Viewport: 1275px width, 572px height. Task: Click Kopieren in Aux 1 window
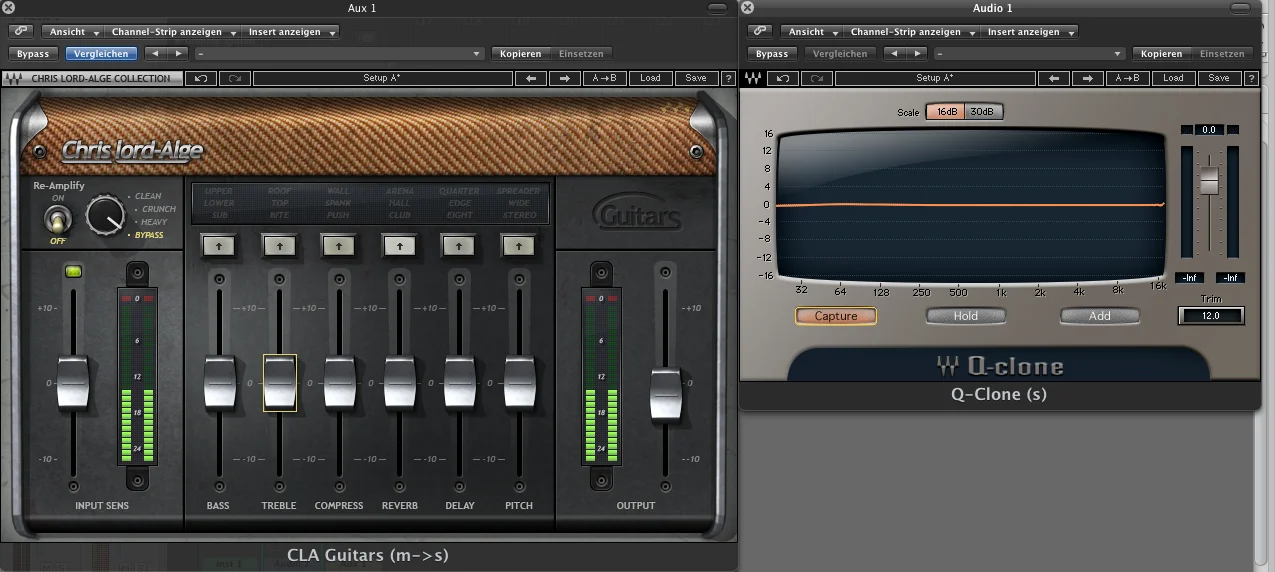[521, 54]
